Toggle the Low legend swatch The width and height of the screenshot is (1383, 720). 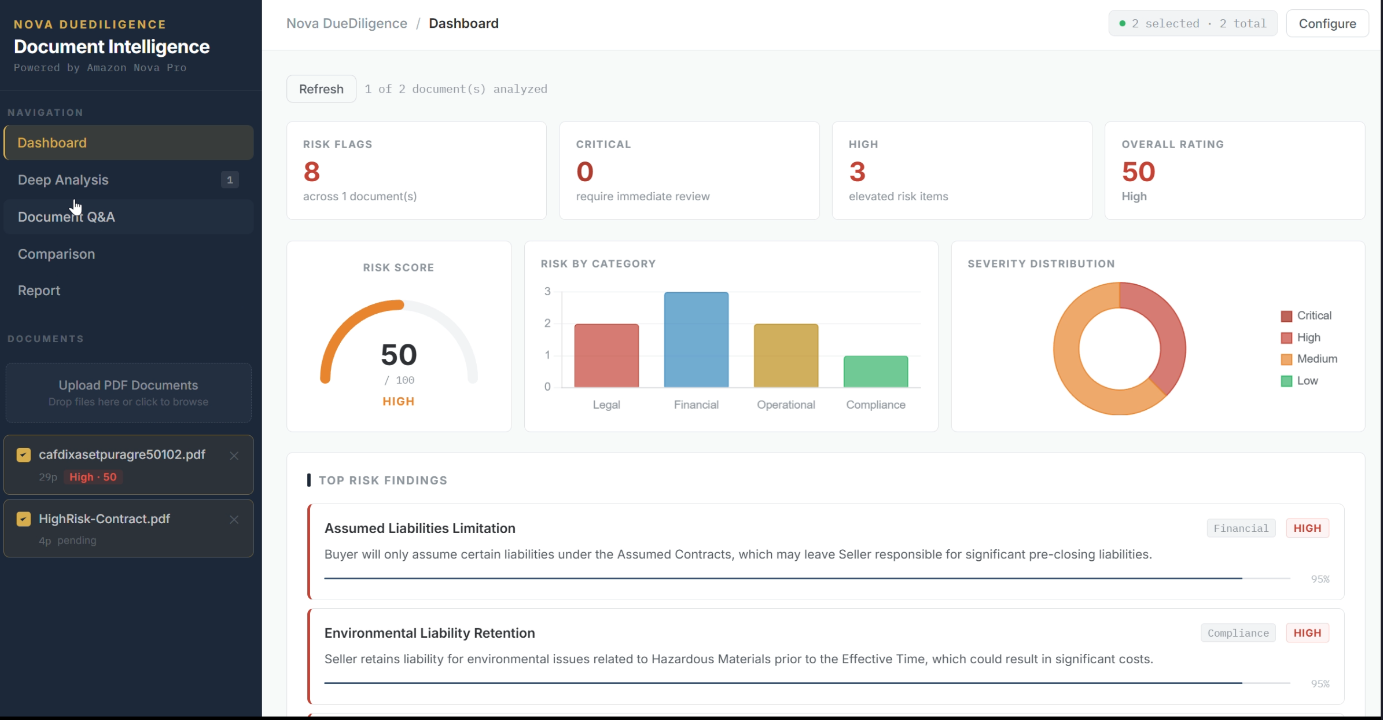[x=1286, y=381]
